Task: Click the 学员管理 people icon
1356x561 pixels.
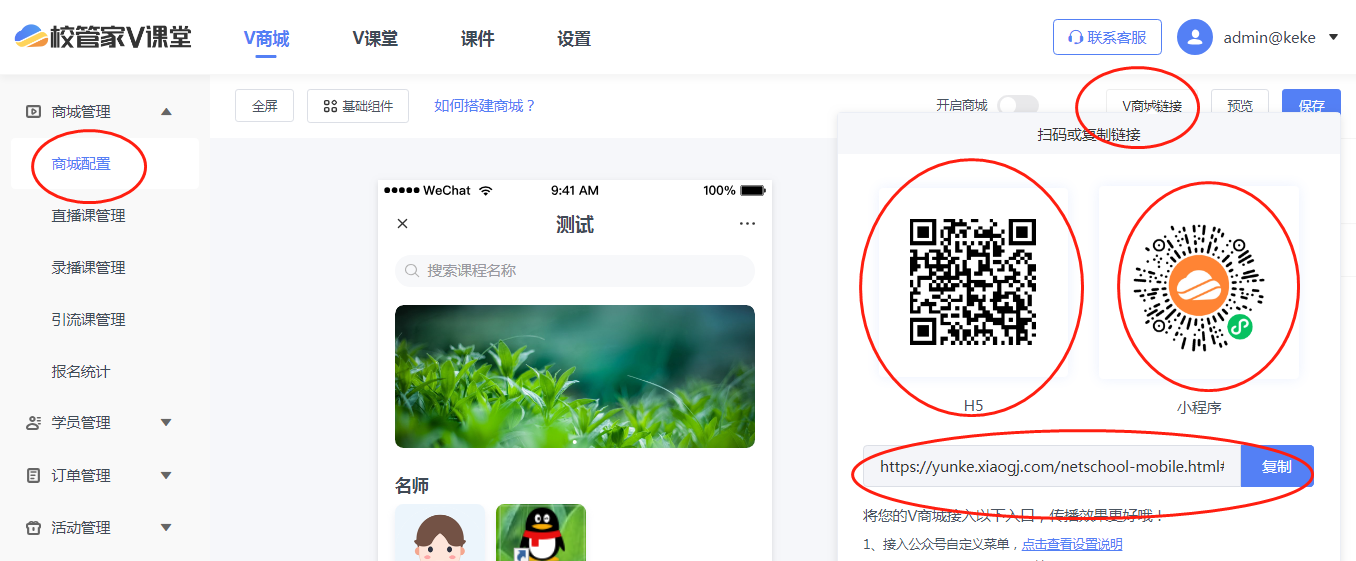Action: 33,423
